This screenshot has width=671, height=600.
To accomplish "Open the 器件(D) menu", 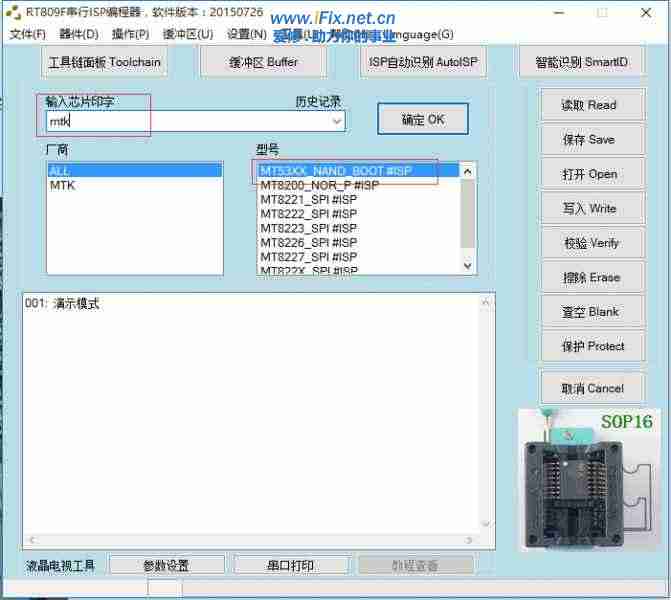I will (79, 34).
